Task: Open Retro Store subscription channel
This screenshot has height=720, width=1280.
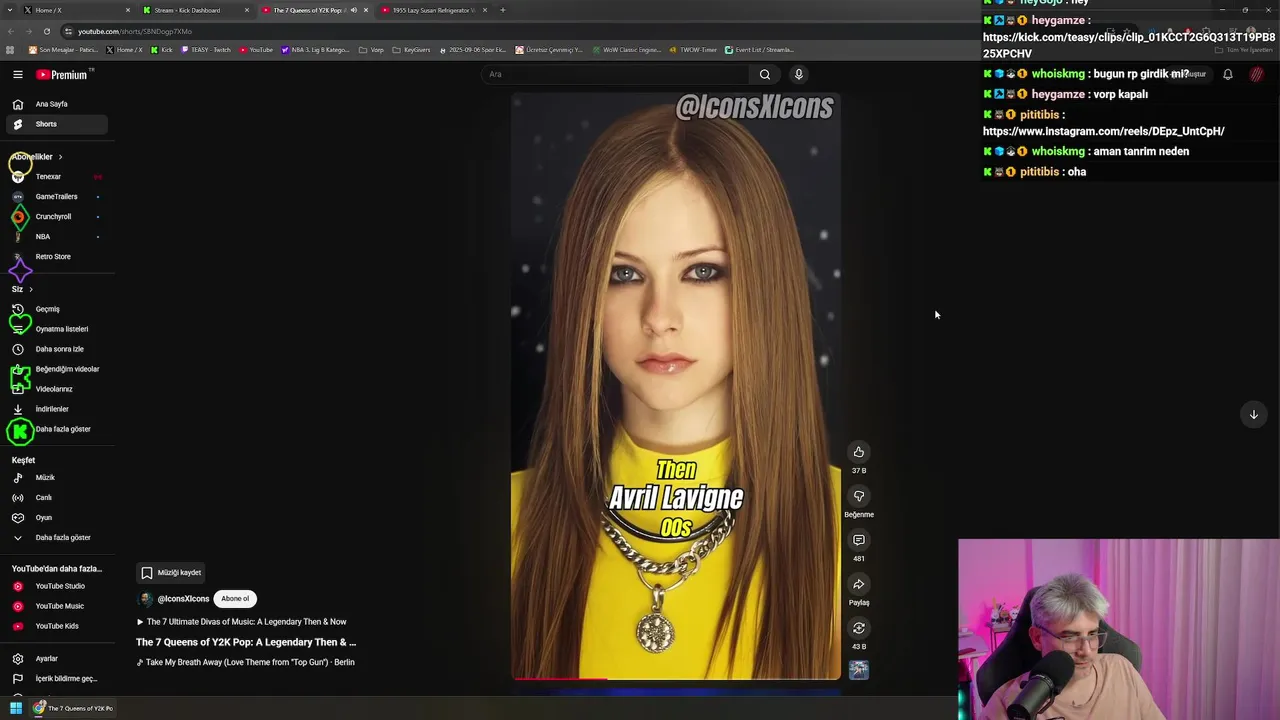Action: coord(58,257)
